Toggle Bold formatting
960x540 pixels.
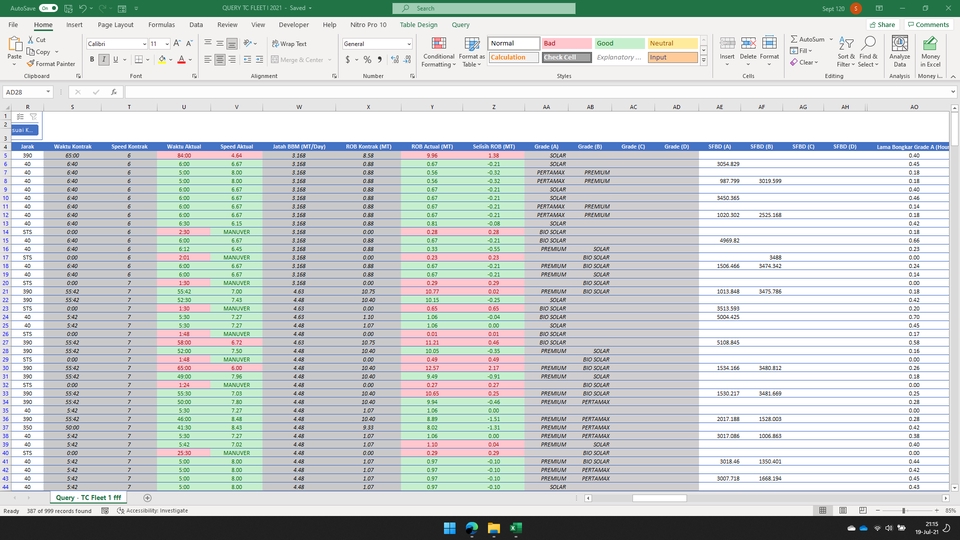pyautogui.click(x=92, y=59)
